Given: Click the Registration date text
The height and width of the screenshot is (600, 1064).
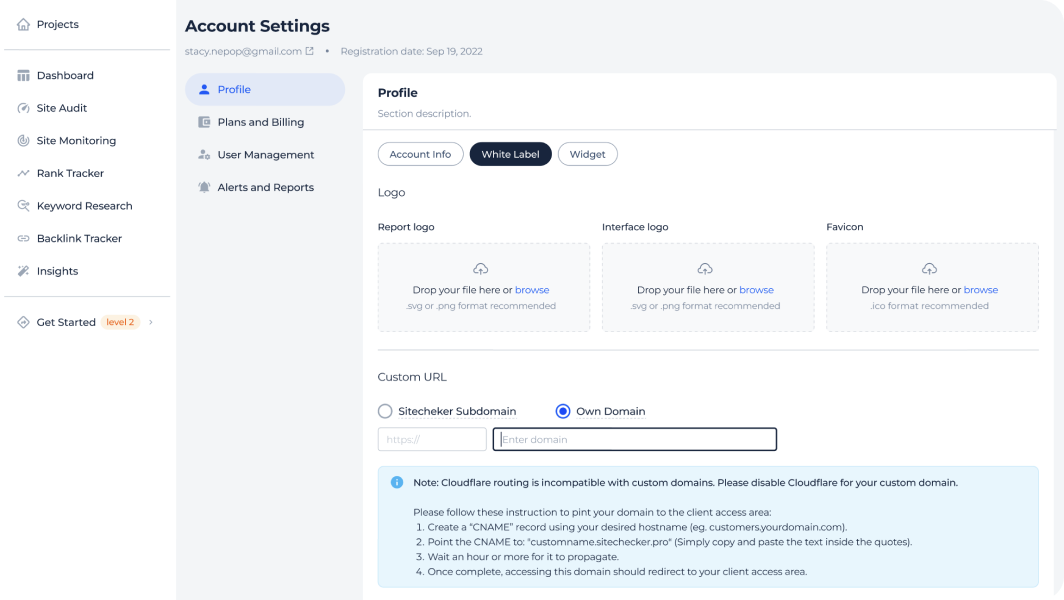Looking at the screenshot, I should point(411,52).
